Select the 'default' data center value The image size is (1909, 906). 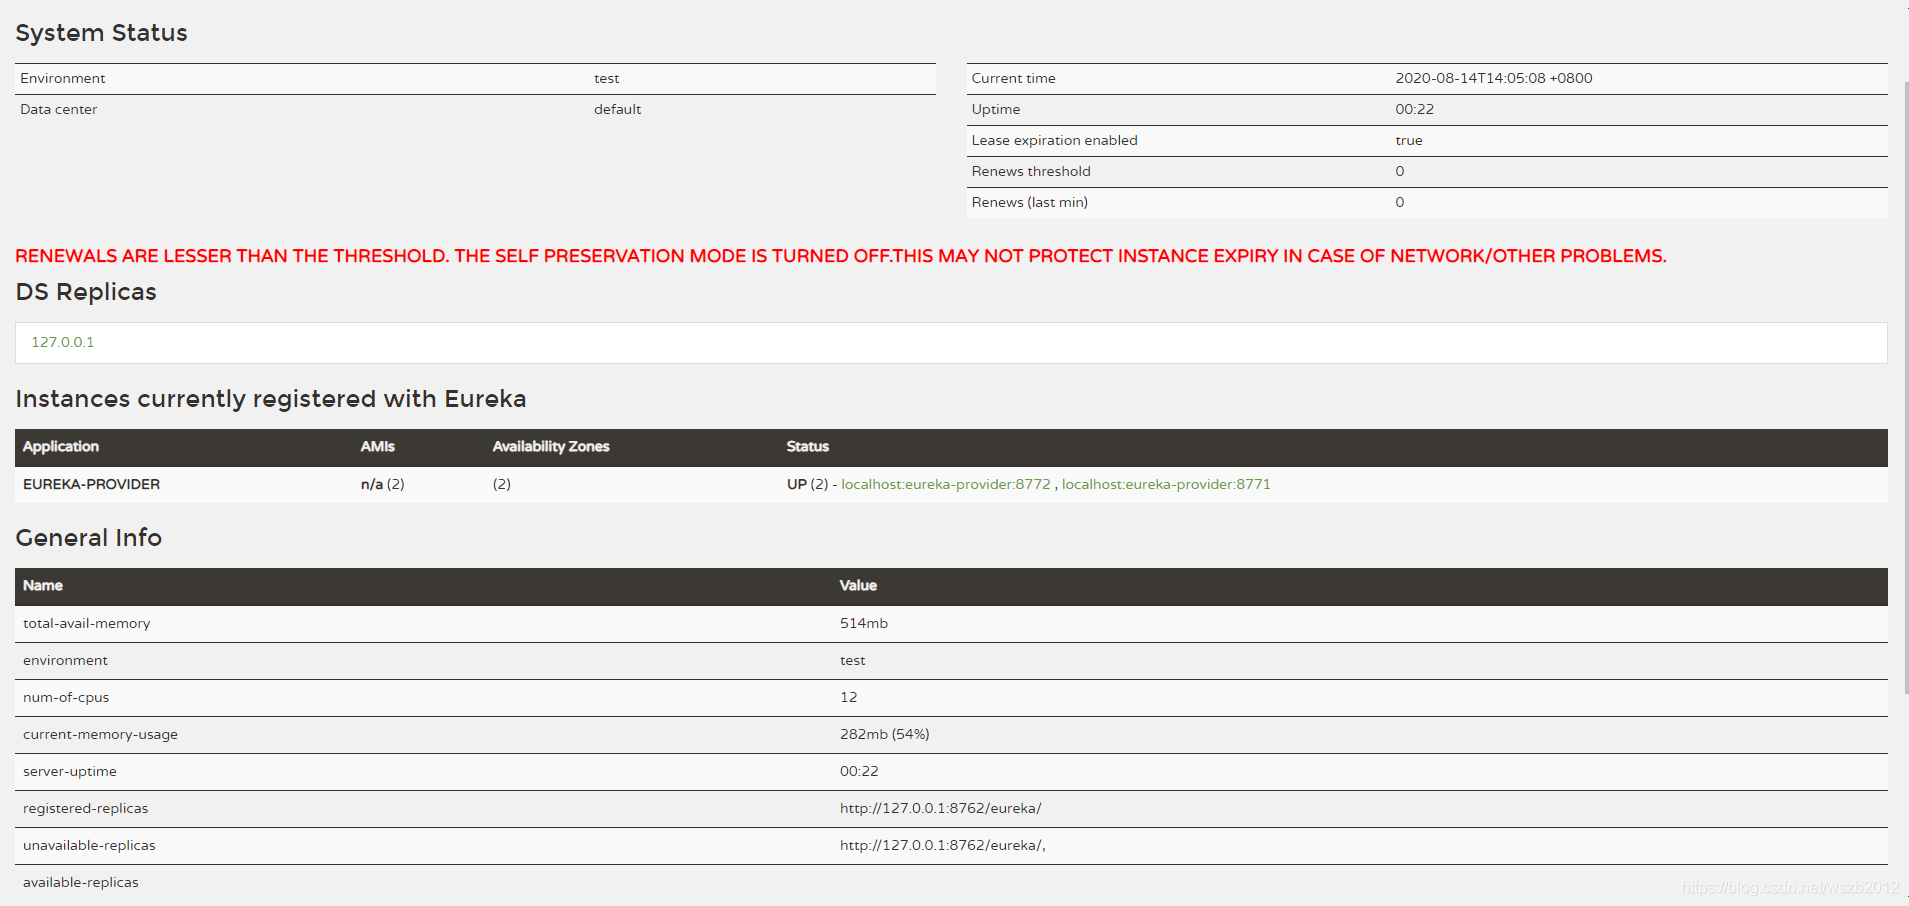(618, 110)
